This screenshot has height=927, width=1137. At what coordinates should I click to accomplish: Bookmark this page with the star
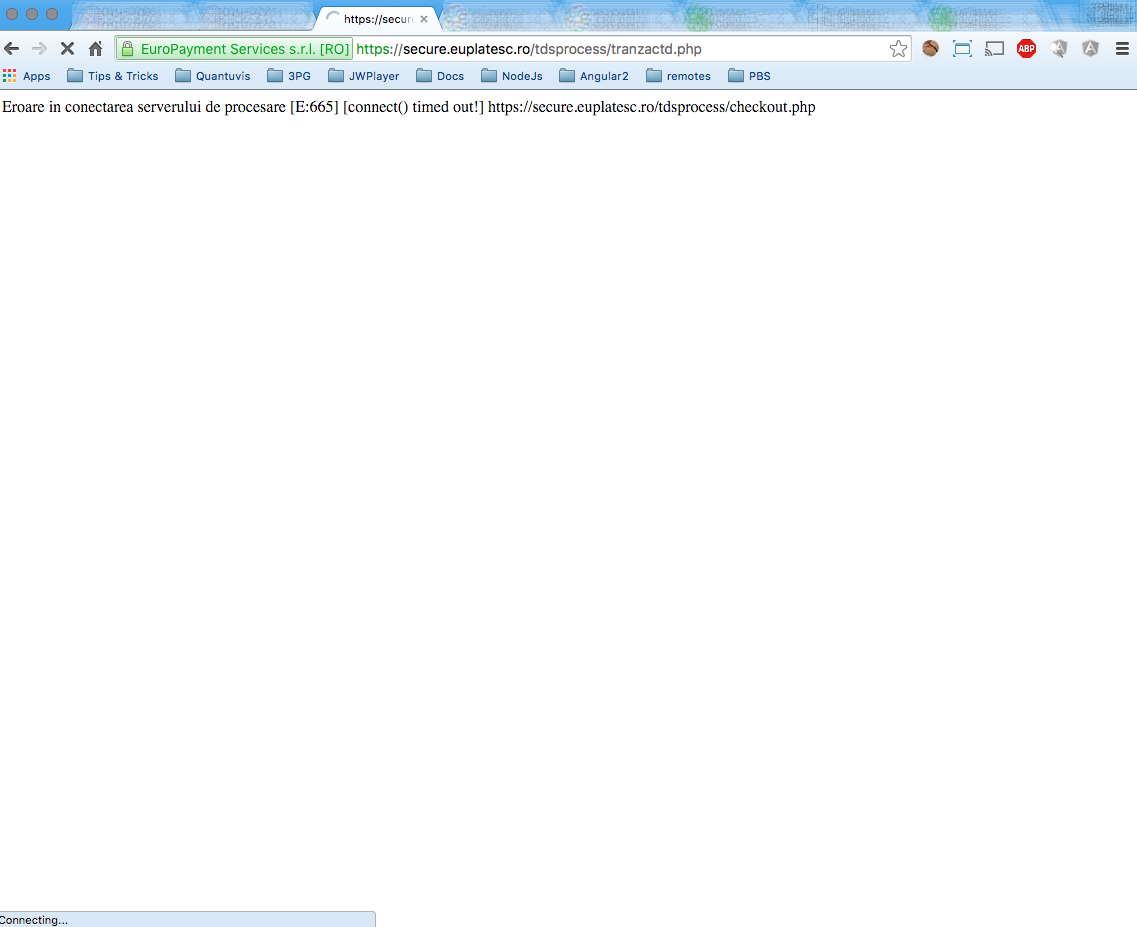pyautogui.click(x=898, y=48)
